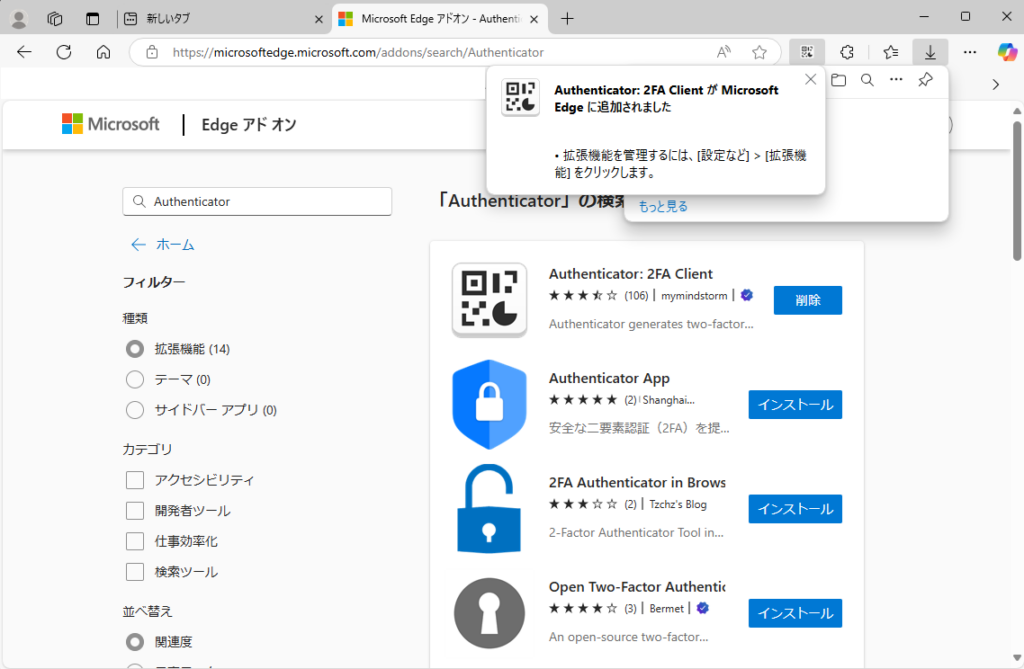Open Authenticator: 2FA Client title
Screen dimensions: 1024x669
pyautogui.click(x=630, y=274)
